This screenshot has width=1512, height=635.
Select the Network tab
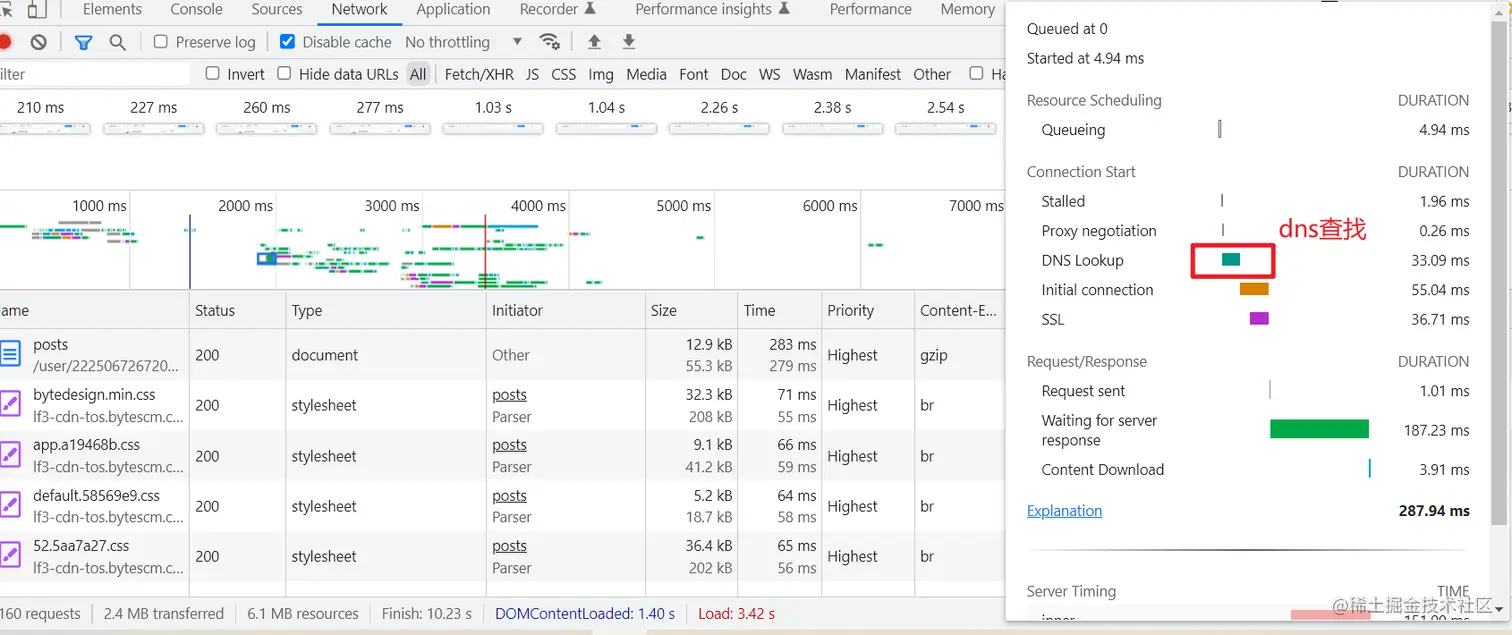pos(359,10)
